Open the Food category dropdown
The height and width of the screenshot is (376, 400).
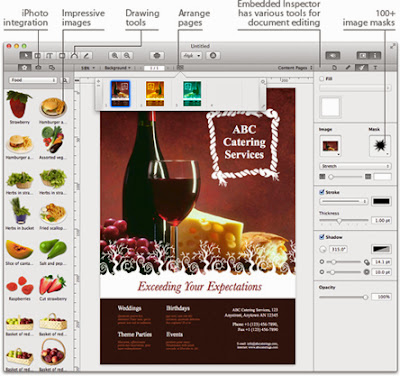(x=33, y=80)
